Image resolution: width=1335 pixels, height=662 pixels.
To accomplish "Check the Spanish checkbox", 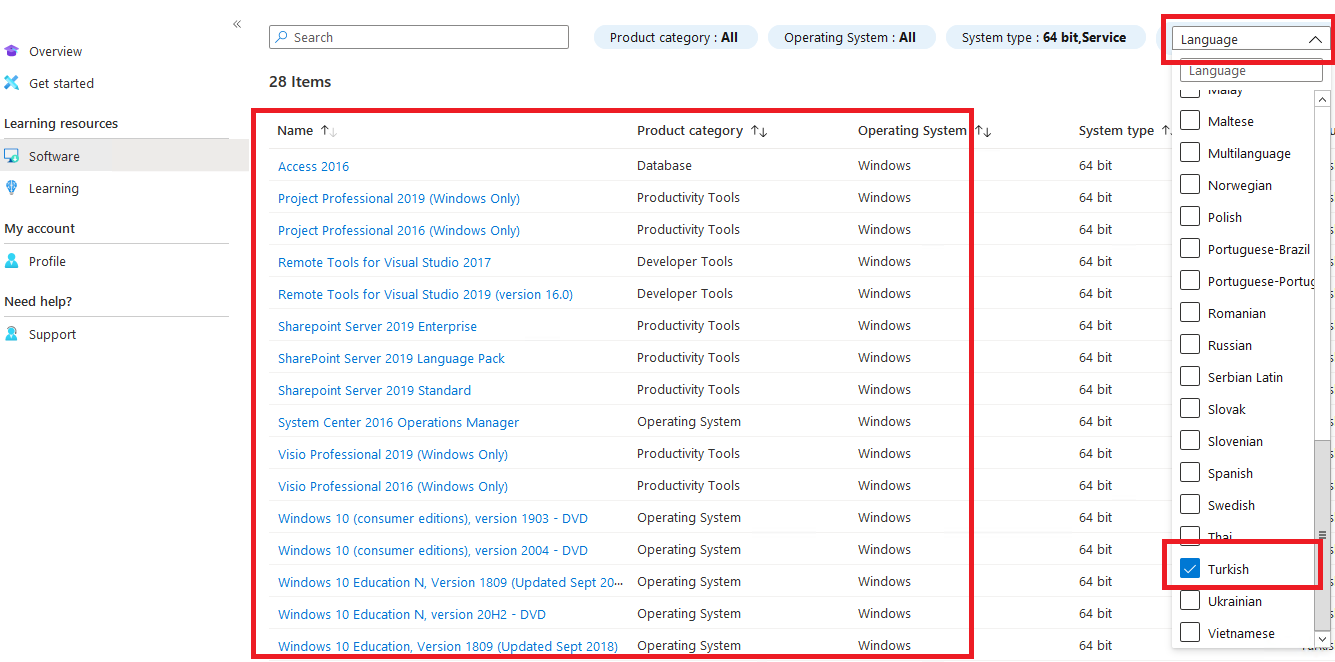I will click(1190, 473).
